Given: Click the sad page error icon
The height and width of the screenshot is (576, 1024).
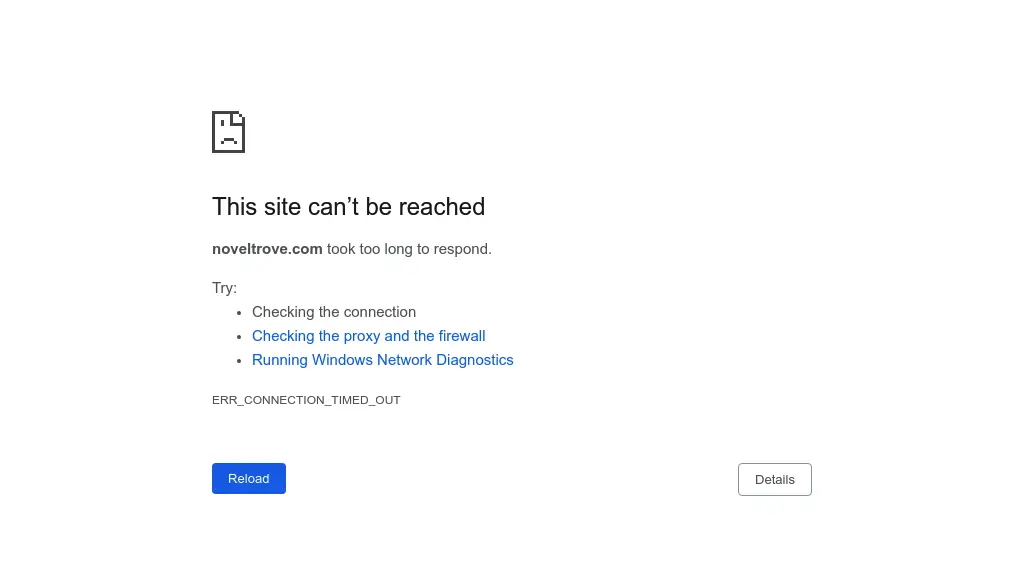Looking at the screenshot, I should [x=228, y=131].
